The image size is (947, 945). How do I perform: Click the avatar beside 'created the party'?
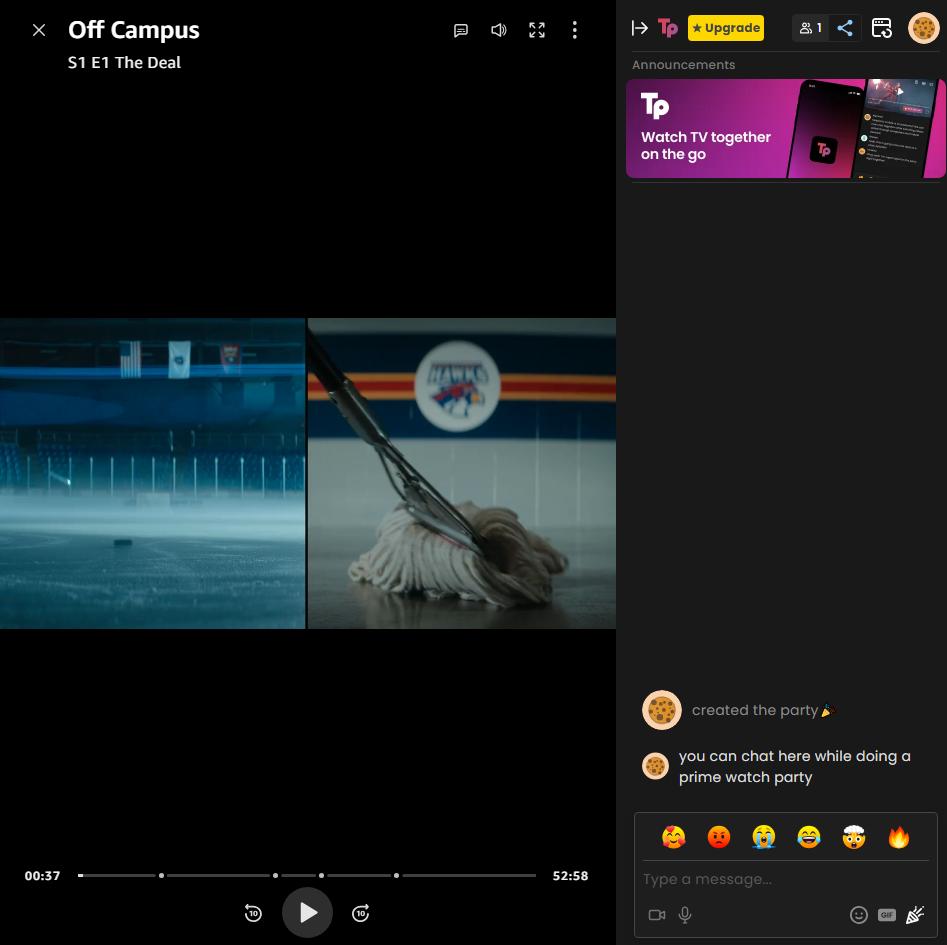tap(661, 710)
